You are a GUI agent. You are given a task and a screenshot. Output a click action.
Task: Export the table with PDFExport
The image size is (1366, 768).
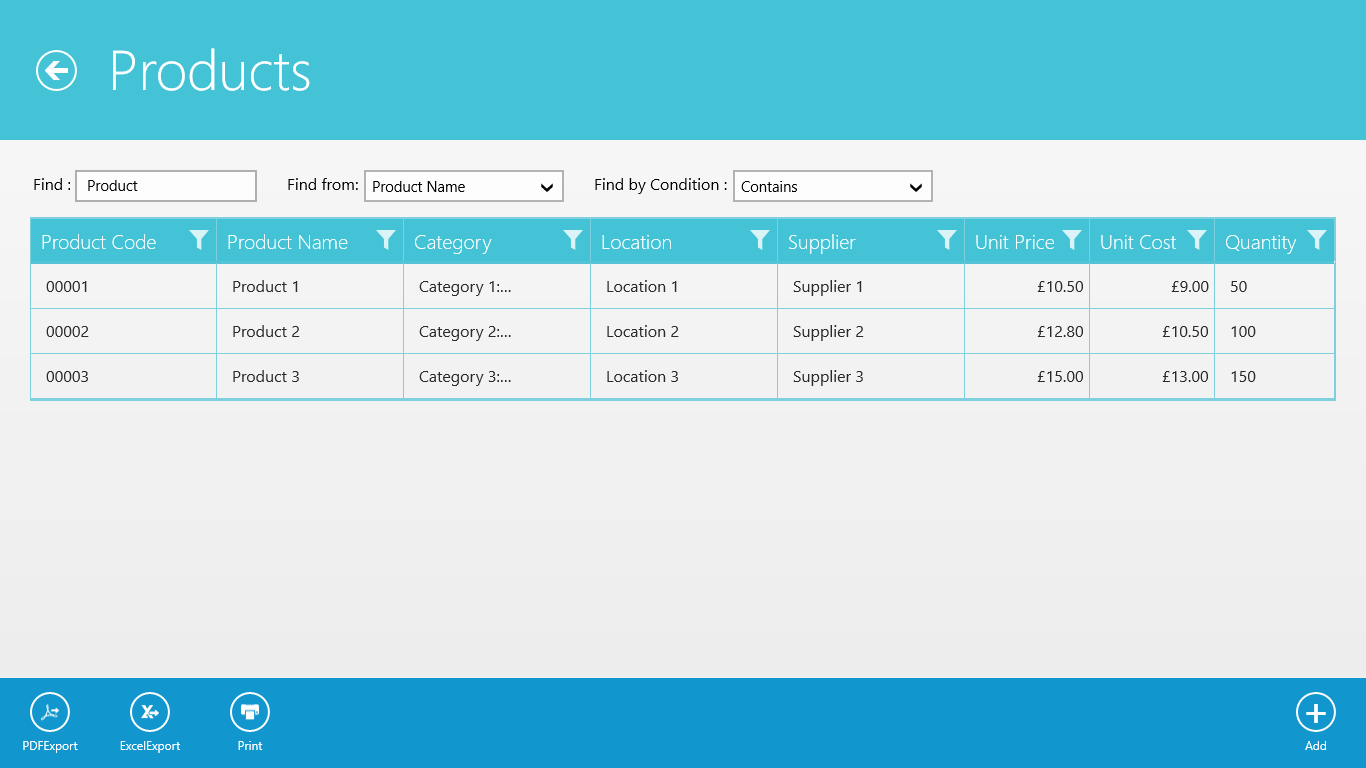coord(50,713)
